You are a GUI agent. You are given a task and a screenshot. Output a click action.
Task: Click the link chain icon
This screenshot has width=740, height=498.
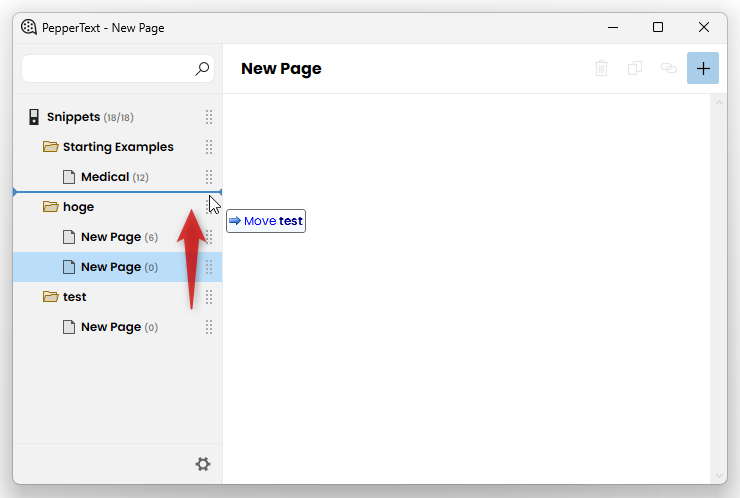point(668,68)
